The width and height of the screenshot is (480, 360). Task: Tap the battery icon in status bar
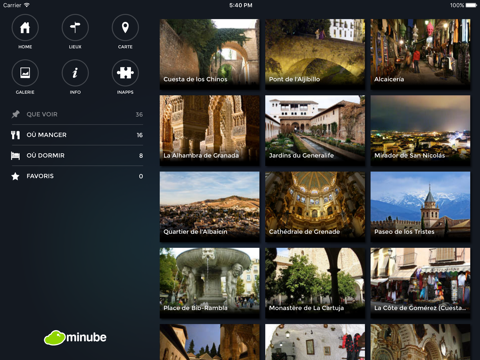click(471, 5)
